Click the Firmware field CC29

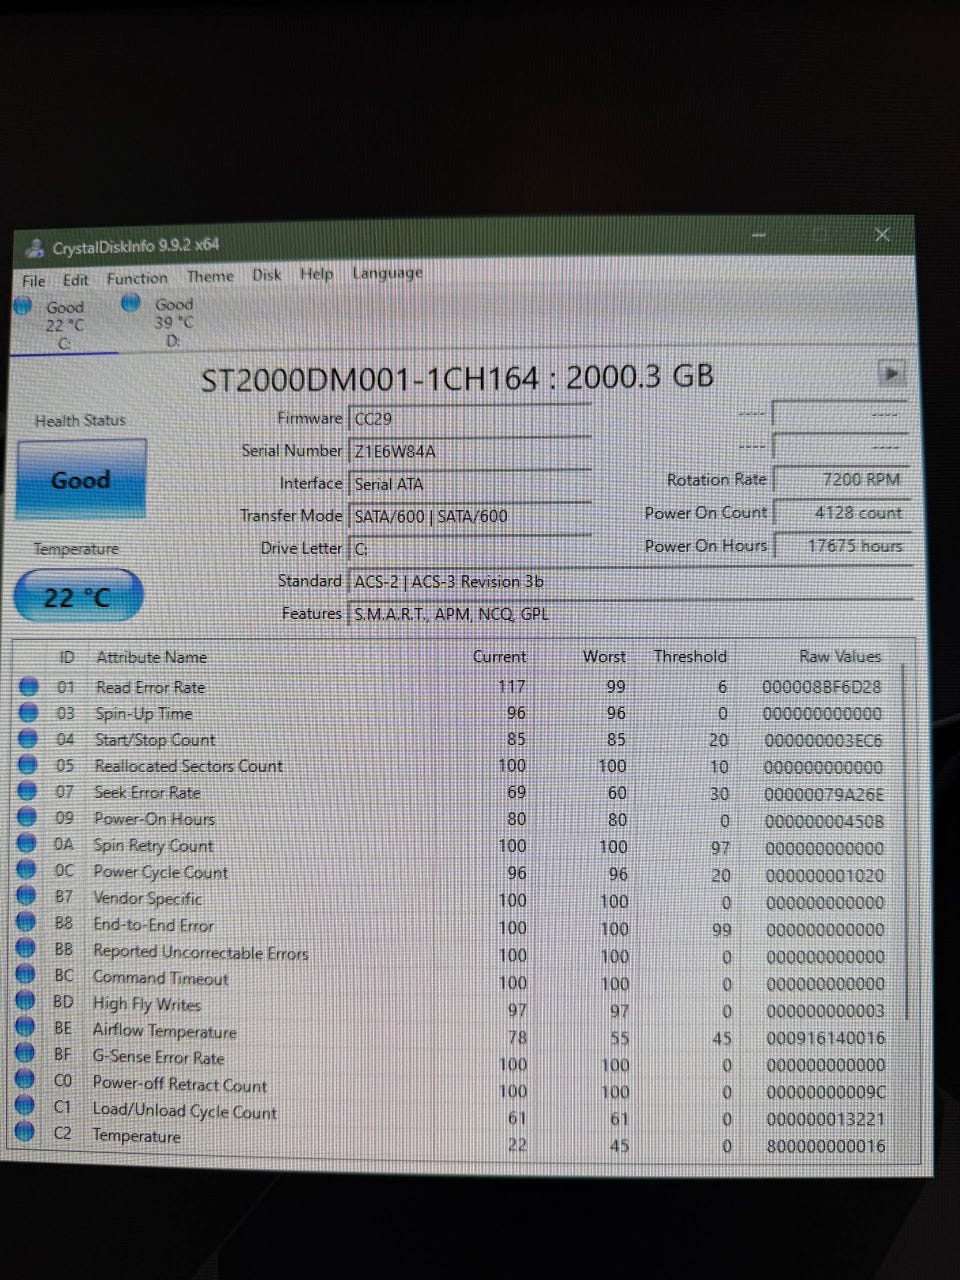[470, 419]
